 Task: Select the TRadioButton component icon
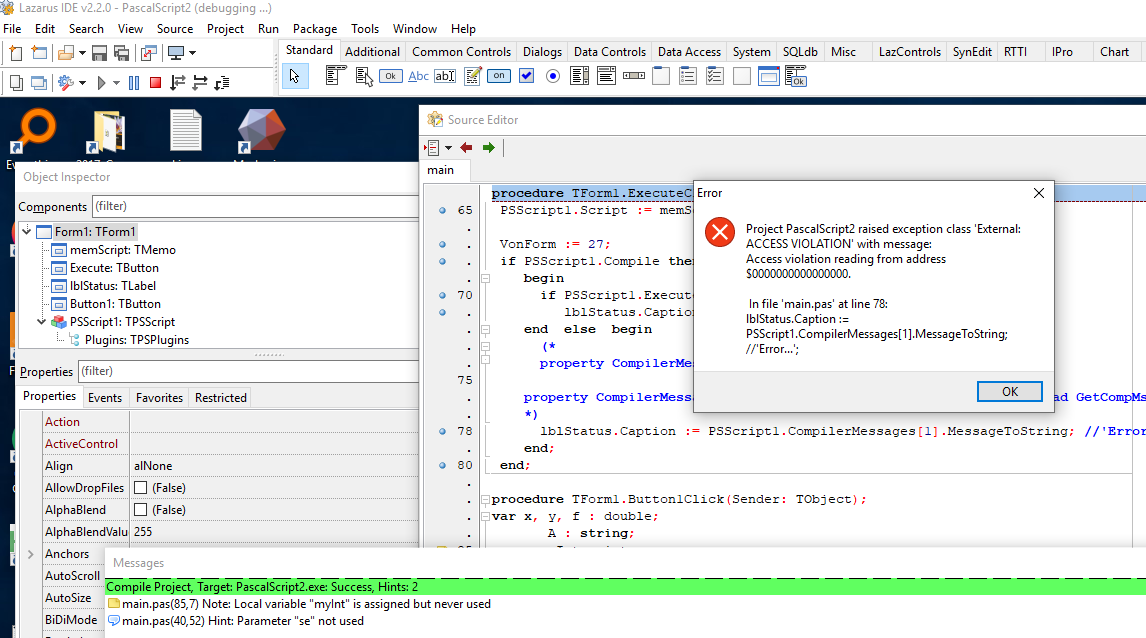tap(553, 76)
